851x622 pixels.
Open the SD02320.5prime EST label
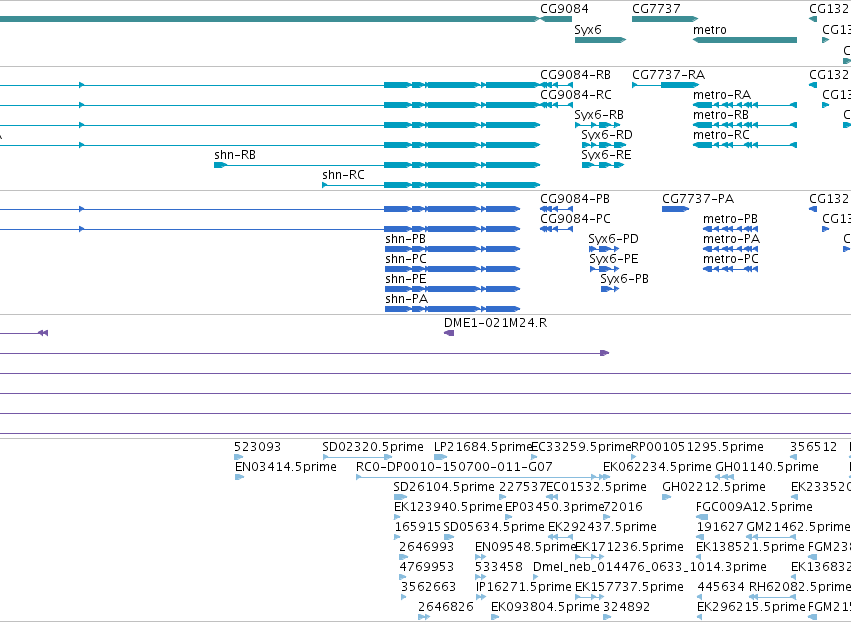pyautogui.click(x=373, y=447)
